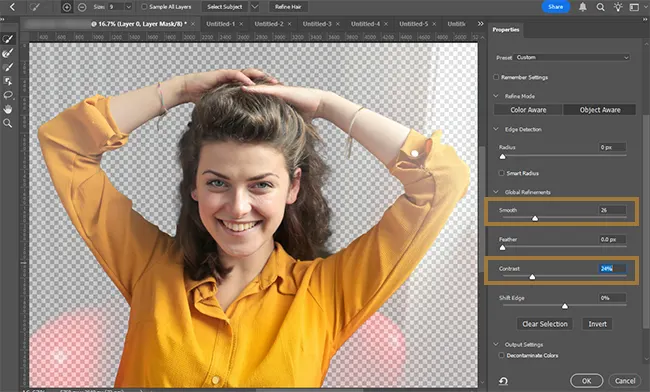The height and width of the screenshot is (392, 650).
Task: Click the Feather value field
Action: [612, 240]
